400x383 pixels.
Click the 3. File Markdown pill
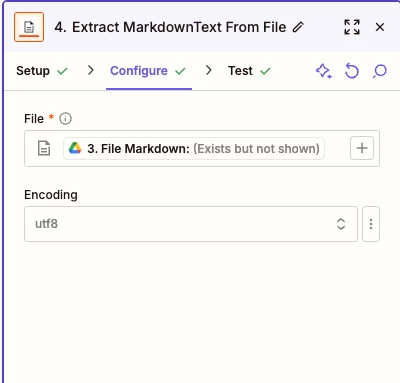click(x=194, y=148)
